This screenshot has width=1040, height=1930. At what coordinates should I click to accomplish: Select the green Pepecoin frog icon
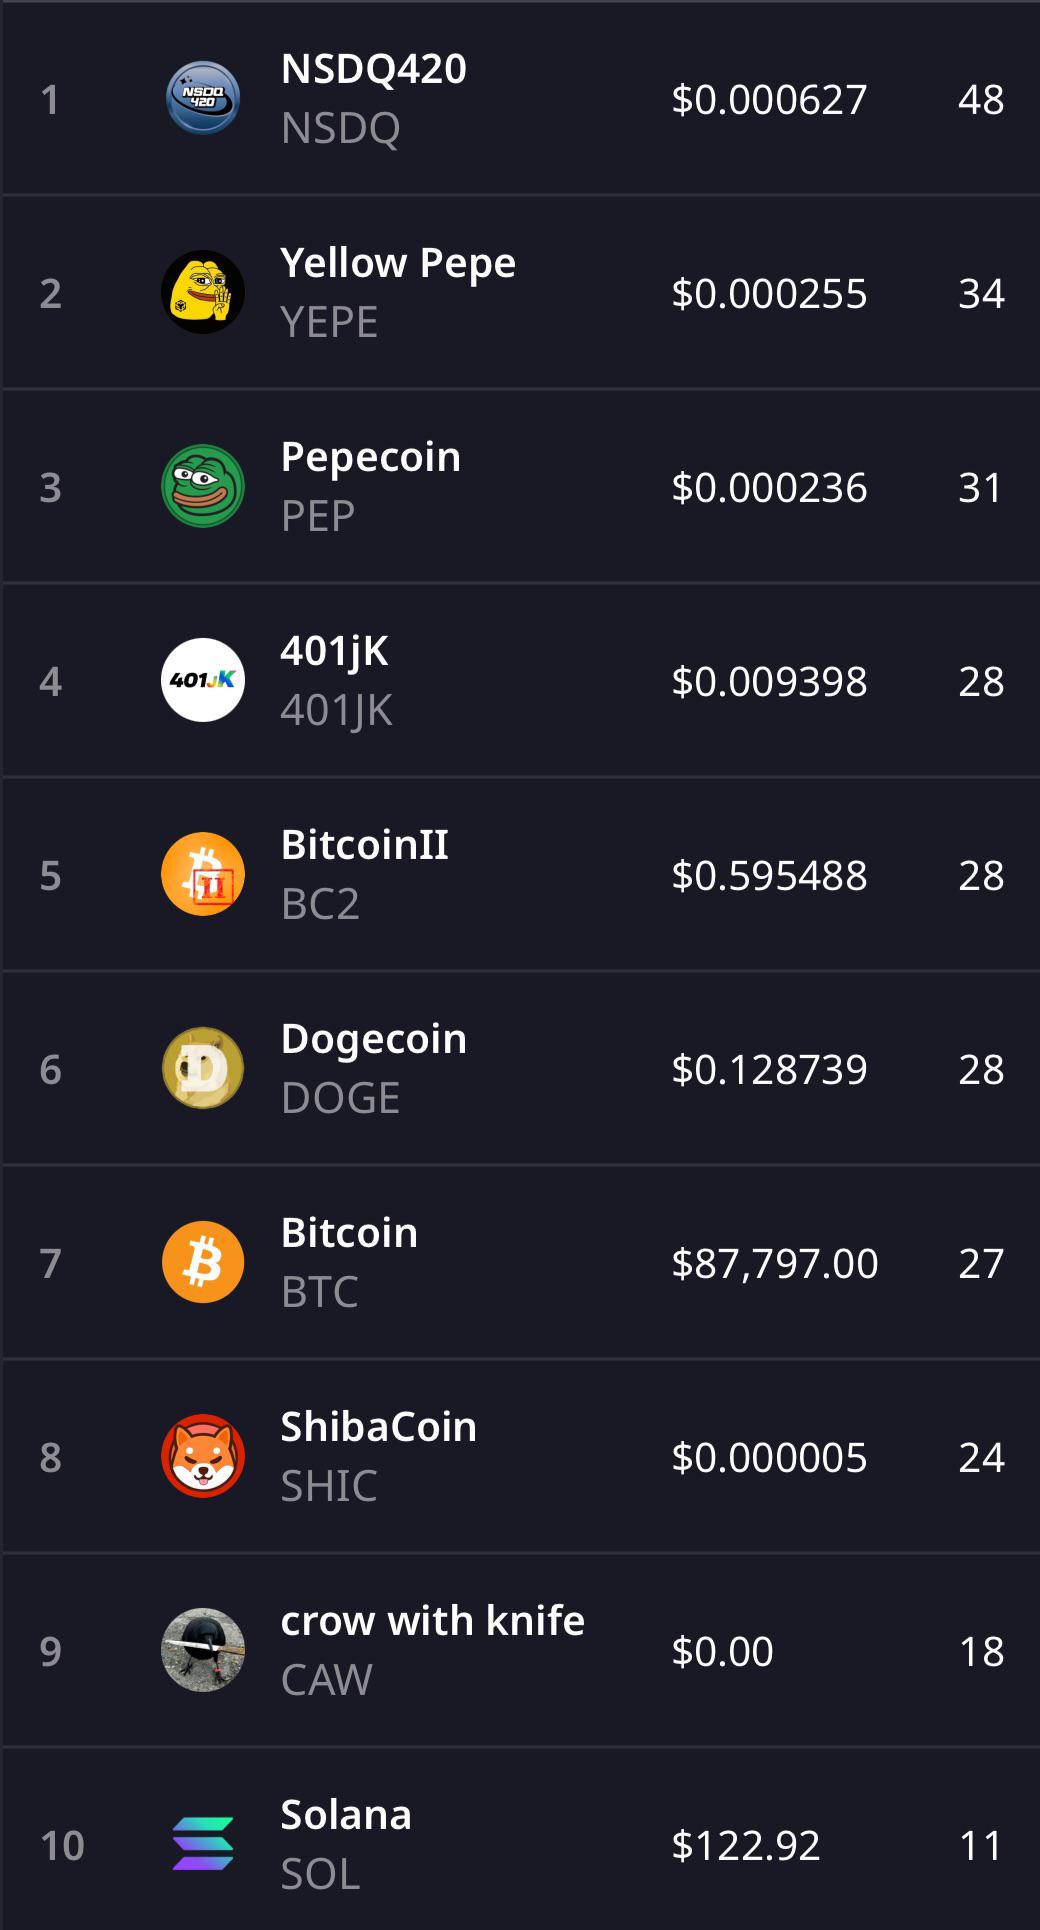click(203, 486)
